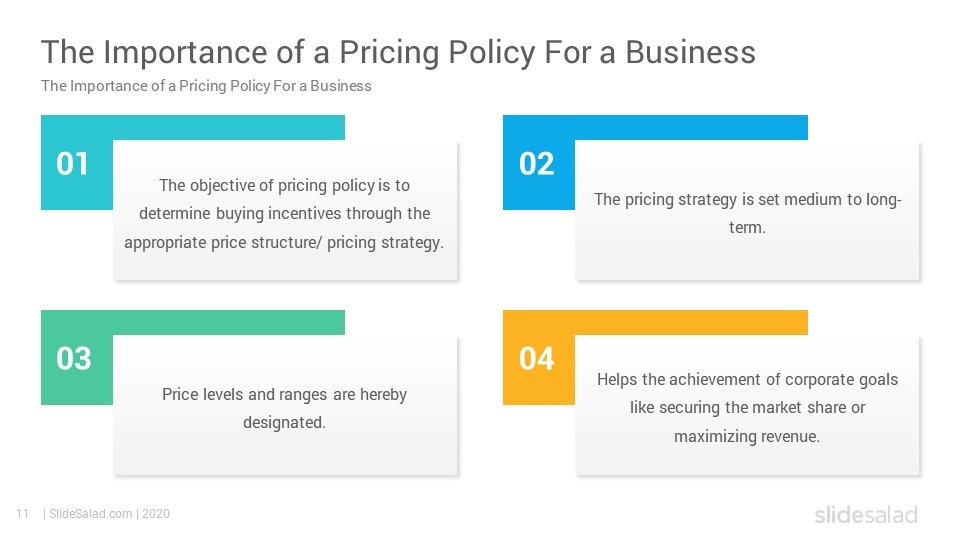
Task: Click the slide title about Pricing Policy
Action: 398,52
